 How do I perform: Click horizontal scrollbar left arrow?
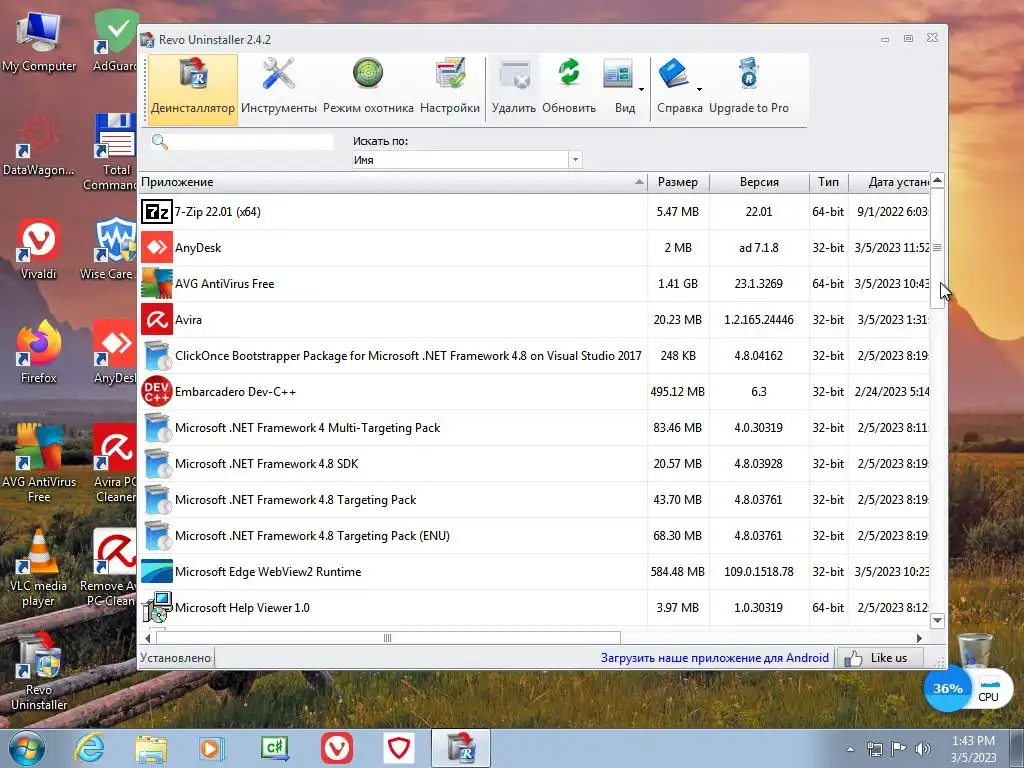click(x=148, y=638)
